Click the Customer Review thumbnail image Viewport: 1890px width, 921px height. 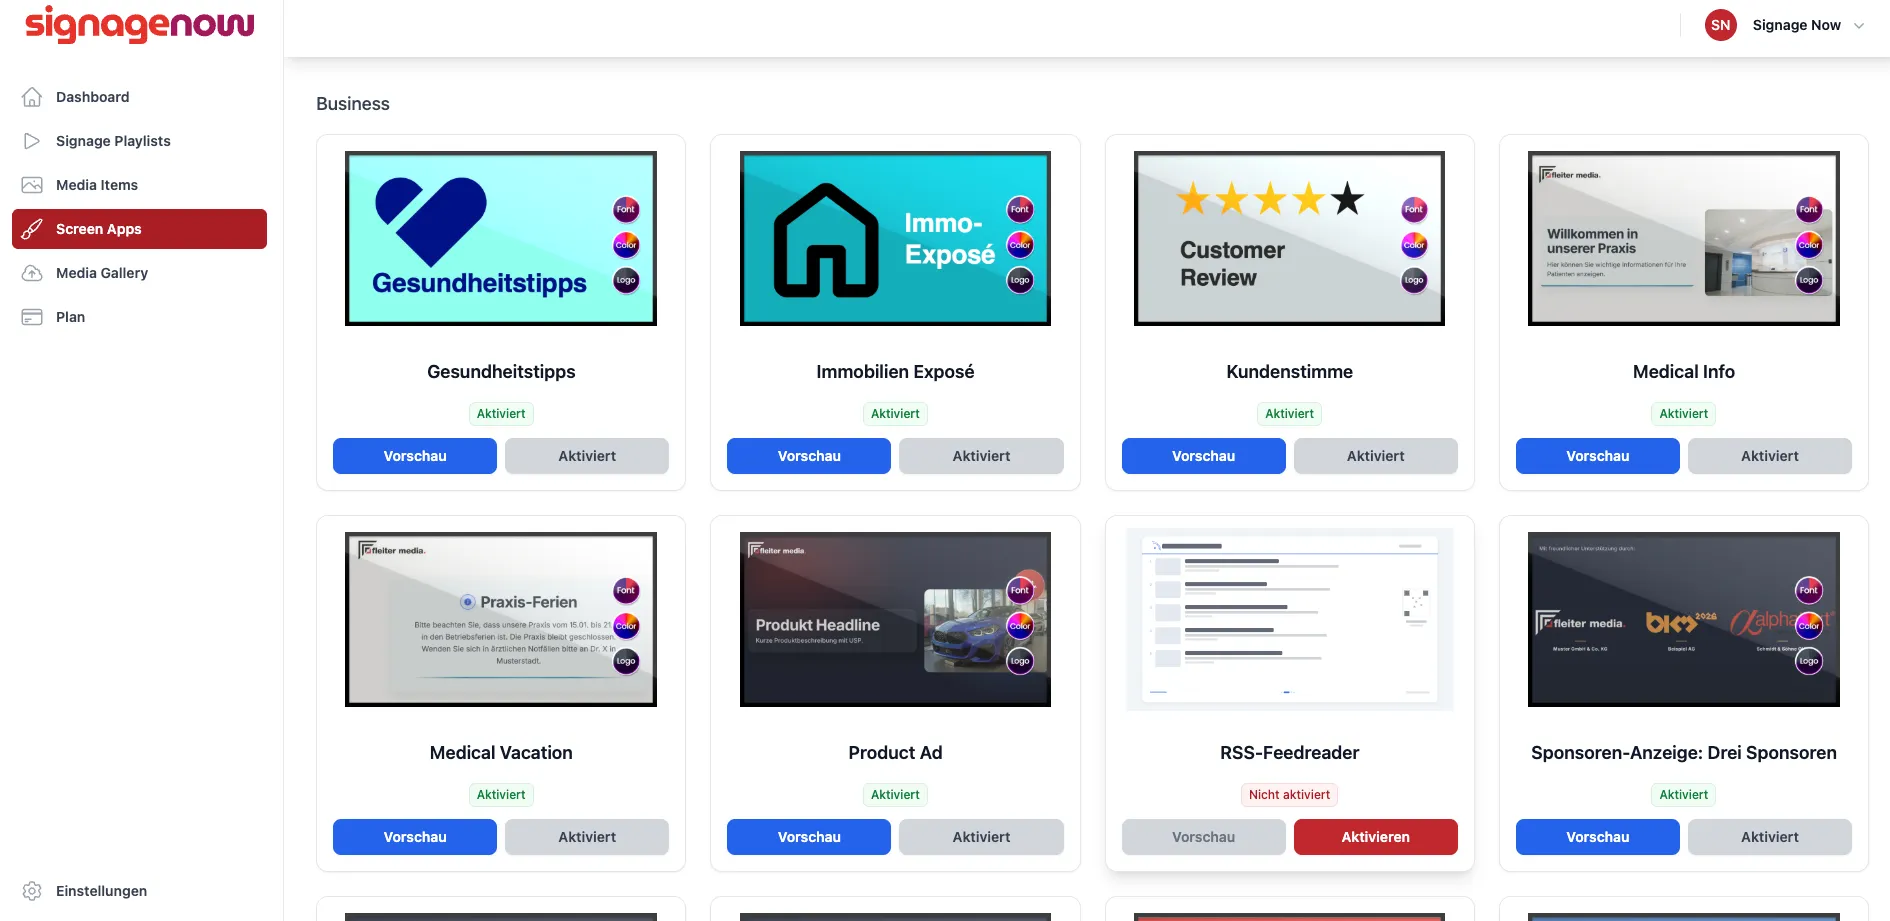click(x=1289, y=238)
